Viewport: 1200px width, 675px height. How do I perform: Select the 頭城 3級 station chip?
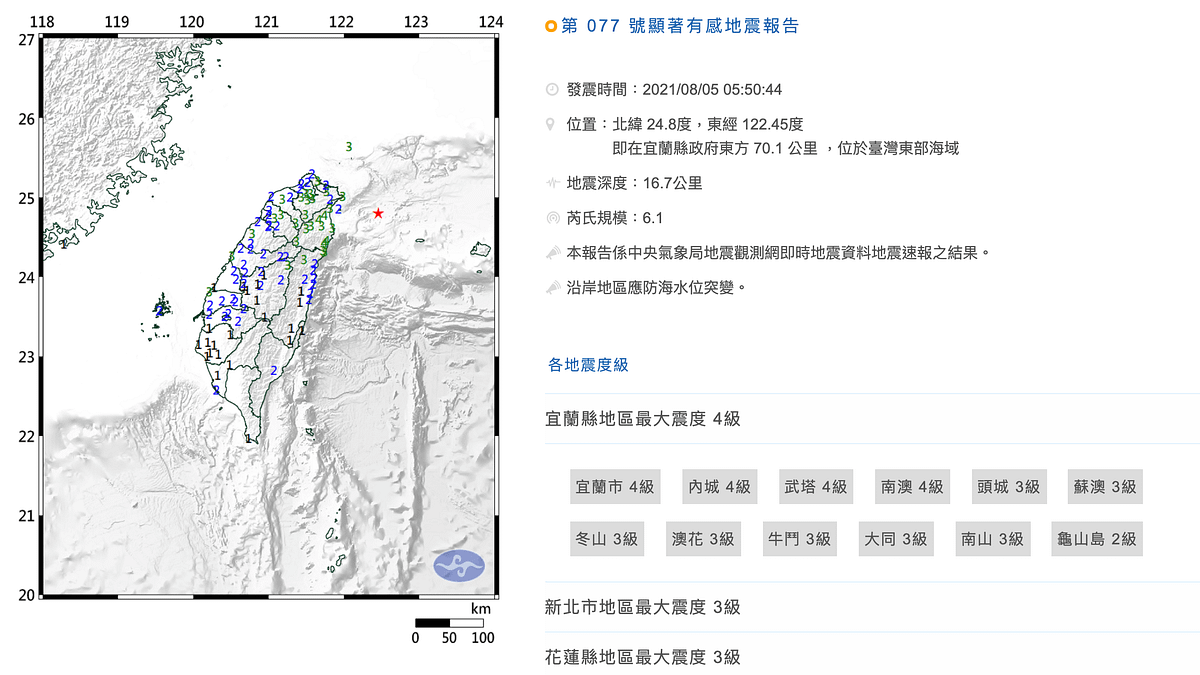1008,486
